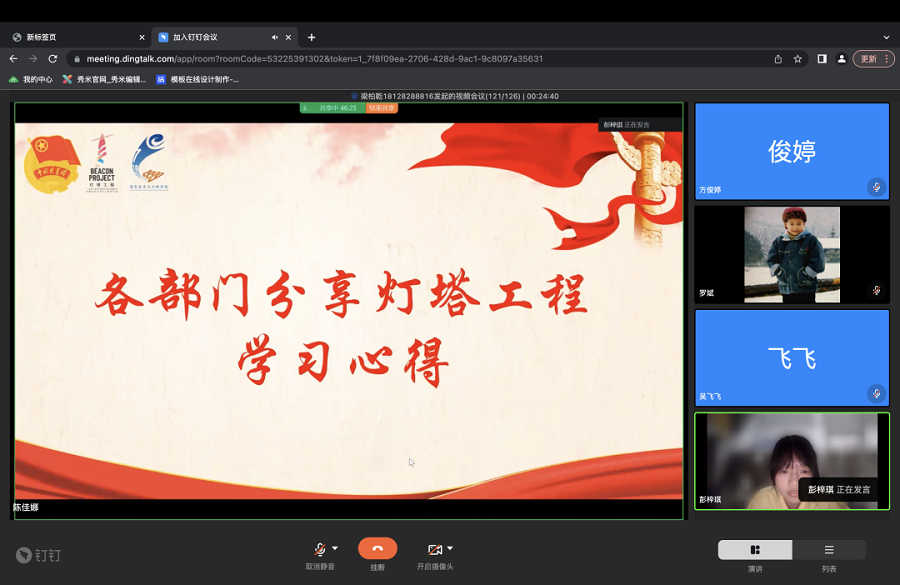The height and width of the screenshot is (585, 900).
Task: Open a new browser tab with plus
Action: [x=311, y=37]
